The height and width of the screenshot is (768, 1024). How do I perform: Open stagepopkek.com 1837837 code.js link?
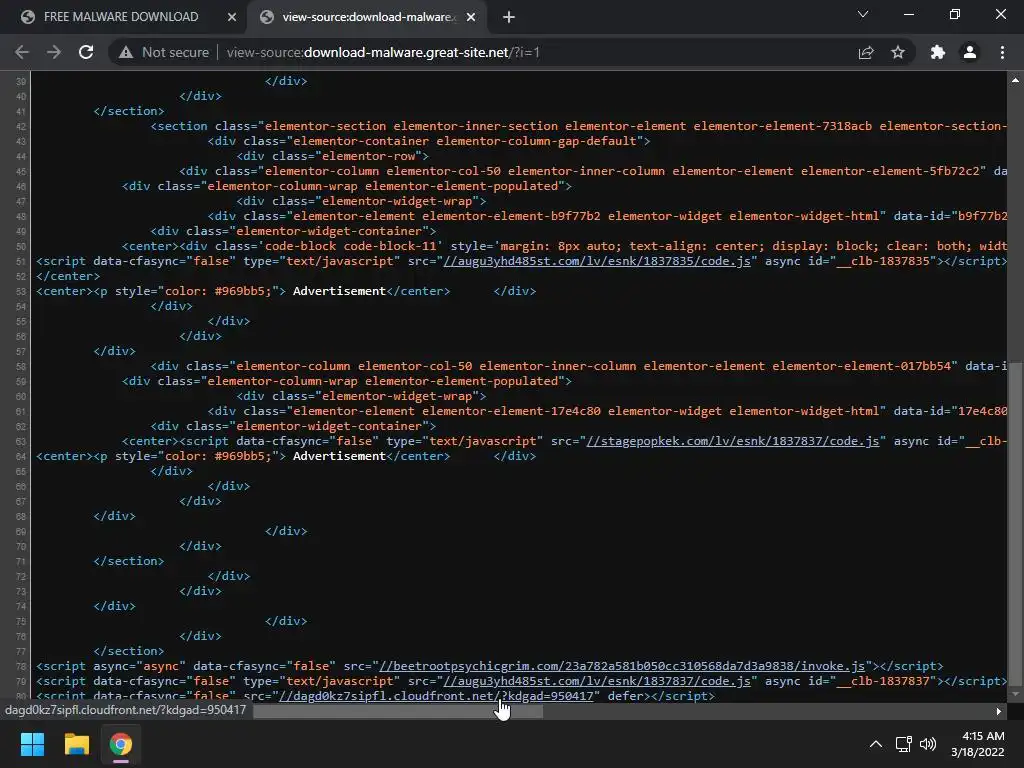pos(733,441)
